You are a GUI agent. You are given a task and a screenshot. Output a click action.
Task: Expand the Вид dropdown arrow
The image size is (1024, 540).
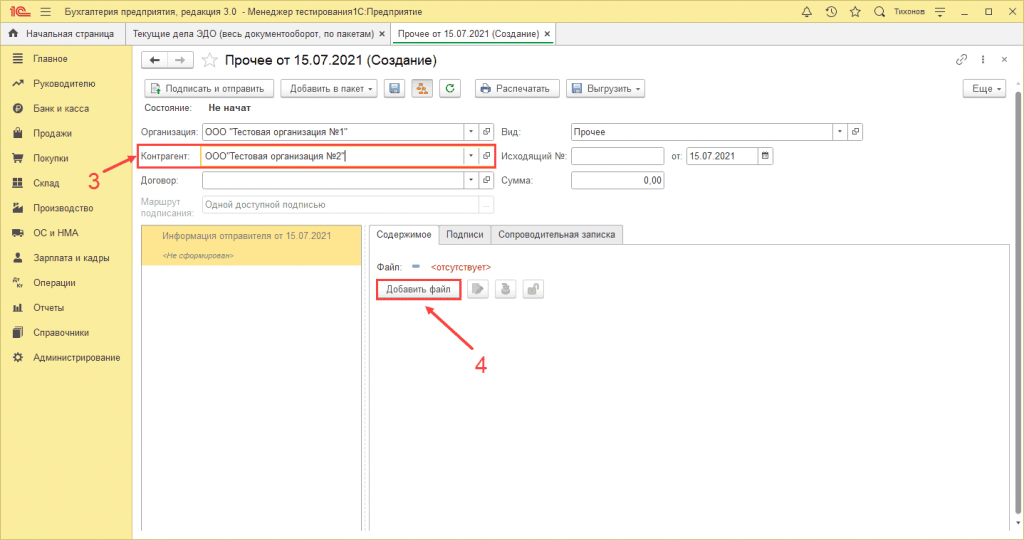pos(839,131)
